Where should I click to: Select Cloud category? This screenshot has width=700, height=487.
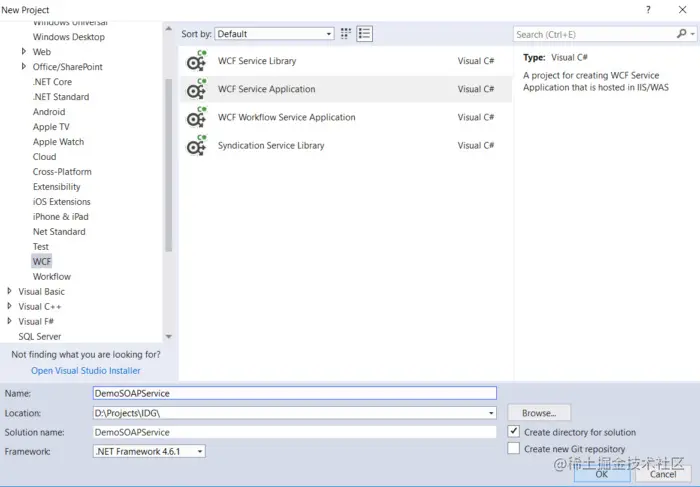(44, 157)
